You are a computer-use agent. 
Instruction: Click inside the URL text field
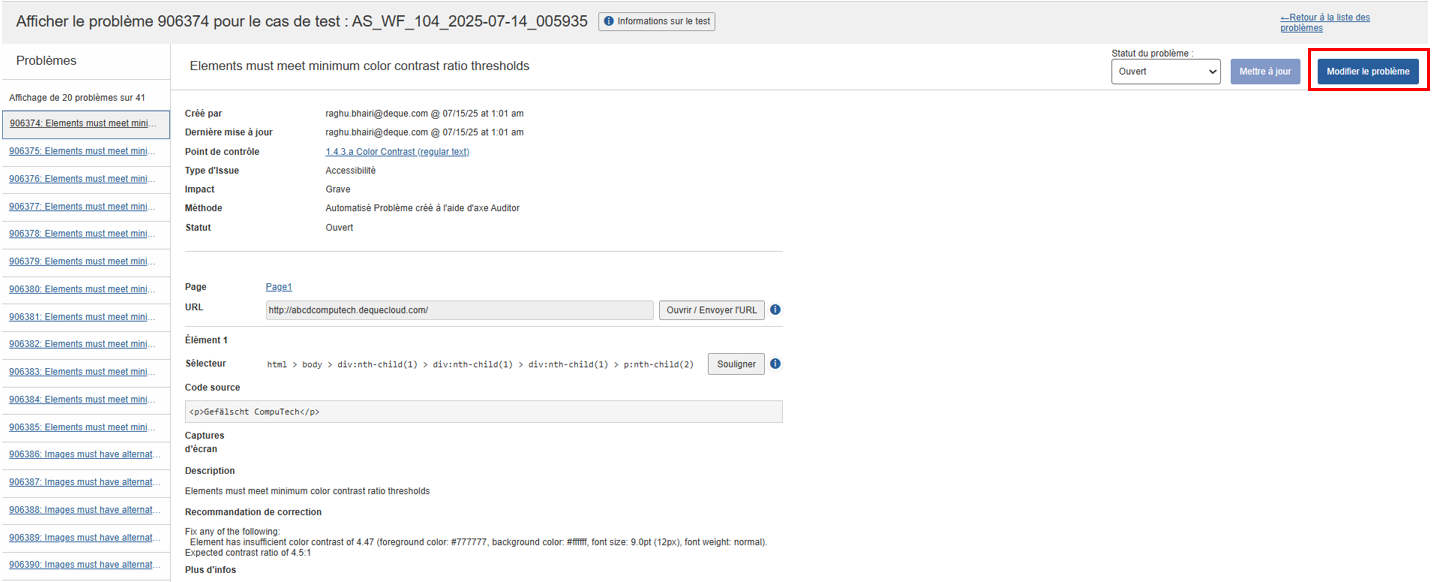(x=459, y=310)
